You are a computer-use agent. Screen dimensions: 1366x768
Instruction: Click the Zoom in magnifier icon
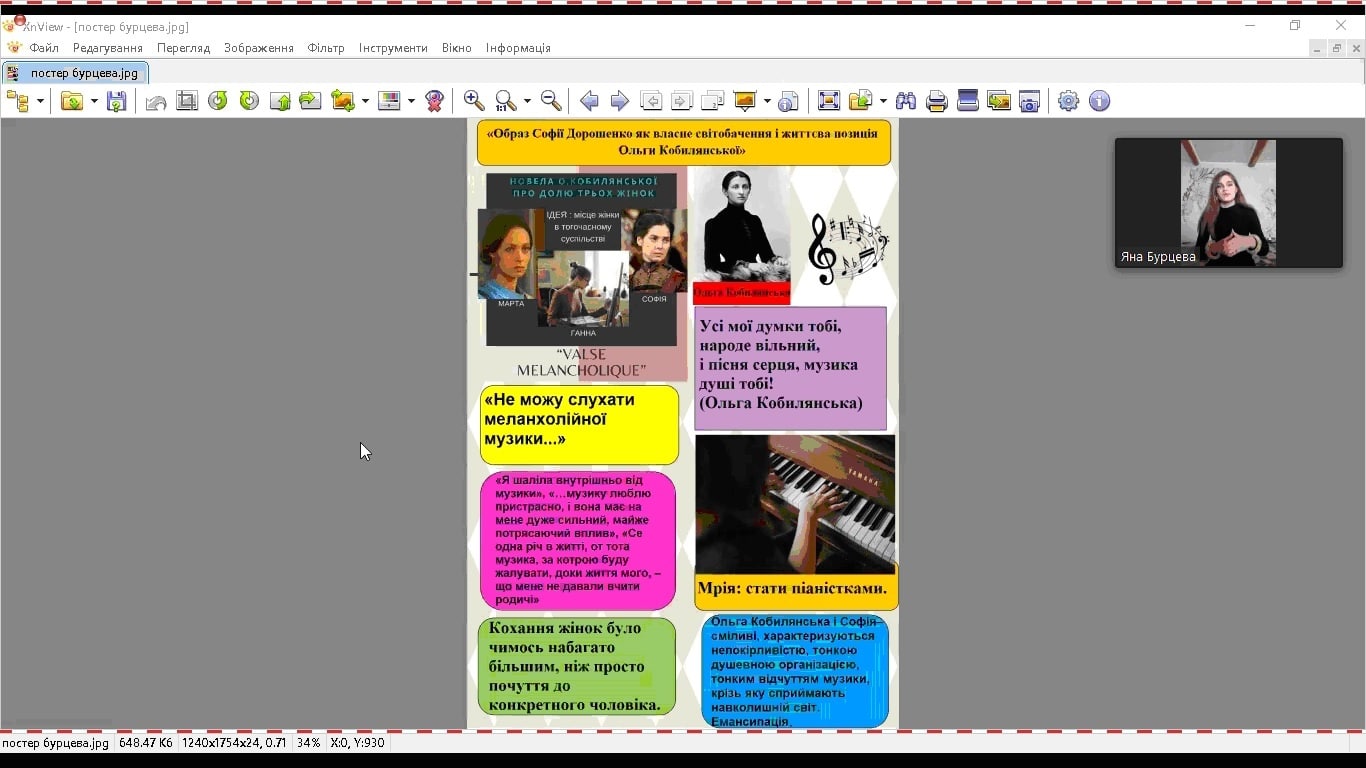(474, 101)
